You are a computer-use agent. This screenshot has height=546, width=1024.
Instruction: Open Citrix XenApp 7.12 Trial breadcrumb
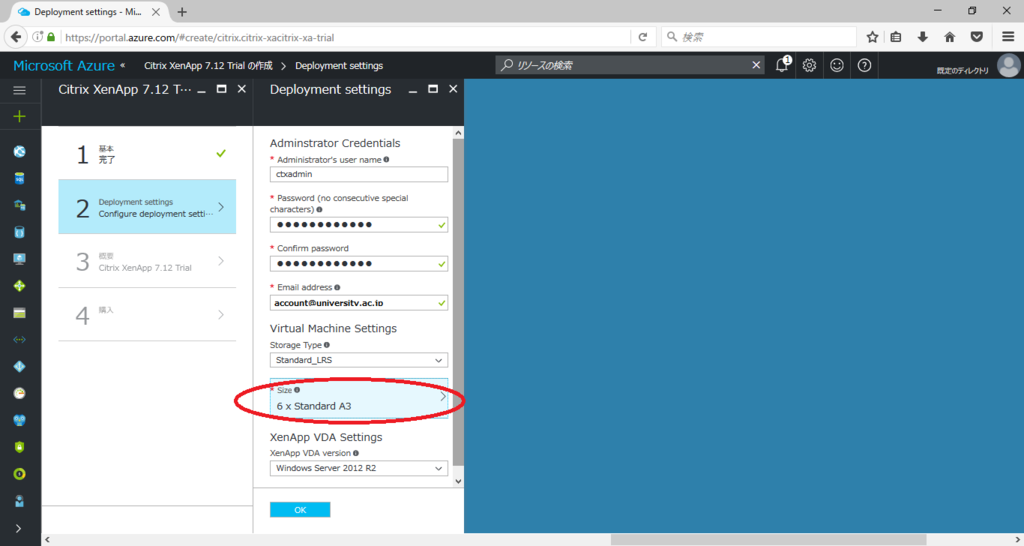click(208, 65)
